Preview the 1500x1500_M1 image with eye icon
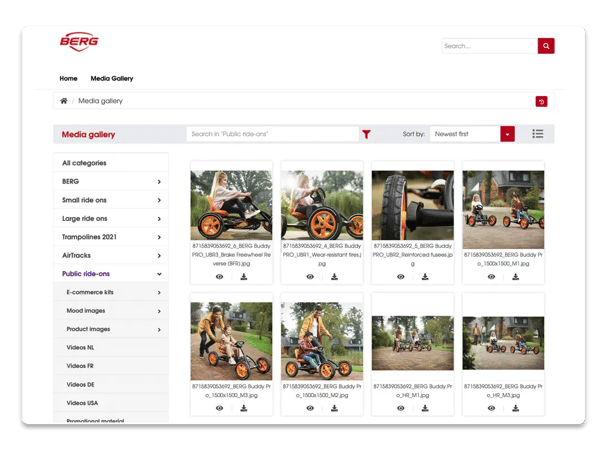This screenshot has width=600, height=450. pos(491,277)
